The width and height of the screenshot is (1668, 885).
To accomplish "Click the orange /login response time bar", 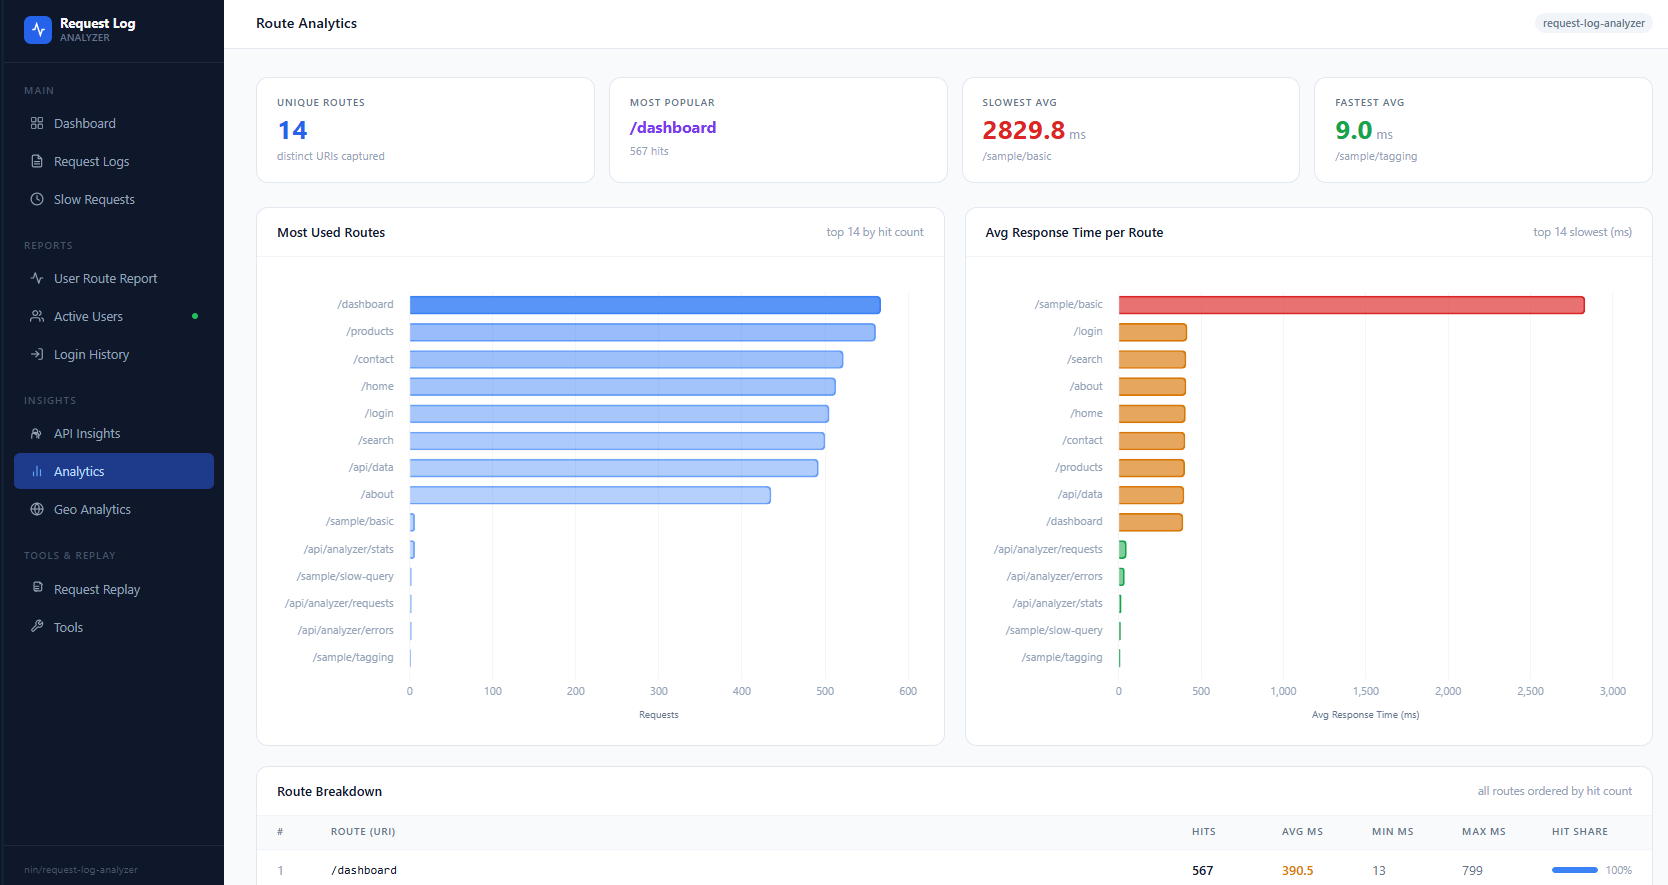I will (1152, 332).
